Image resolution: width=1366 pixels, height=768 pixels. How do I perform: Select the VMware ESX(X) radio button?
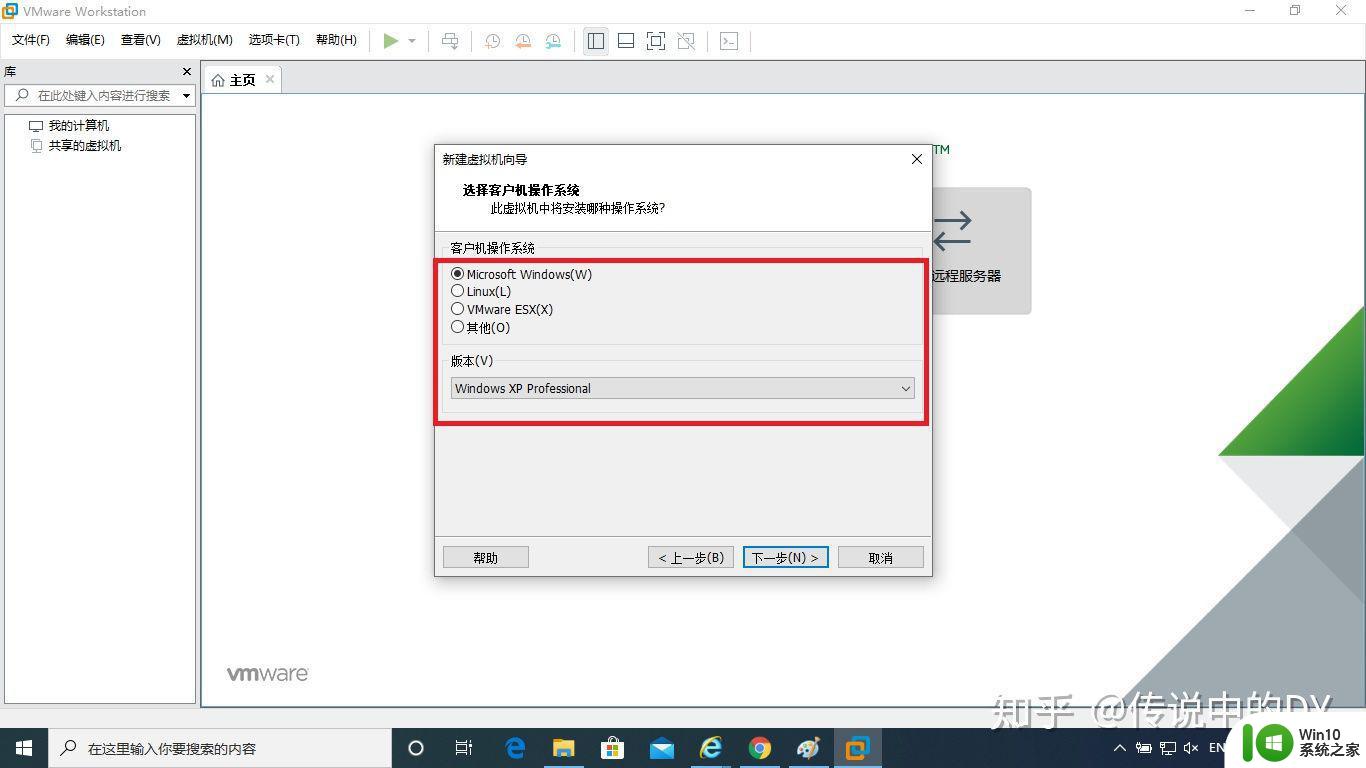pyautogui.click(x=457, y=309)
